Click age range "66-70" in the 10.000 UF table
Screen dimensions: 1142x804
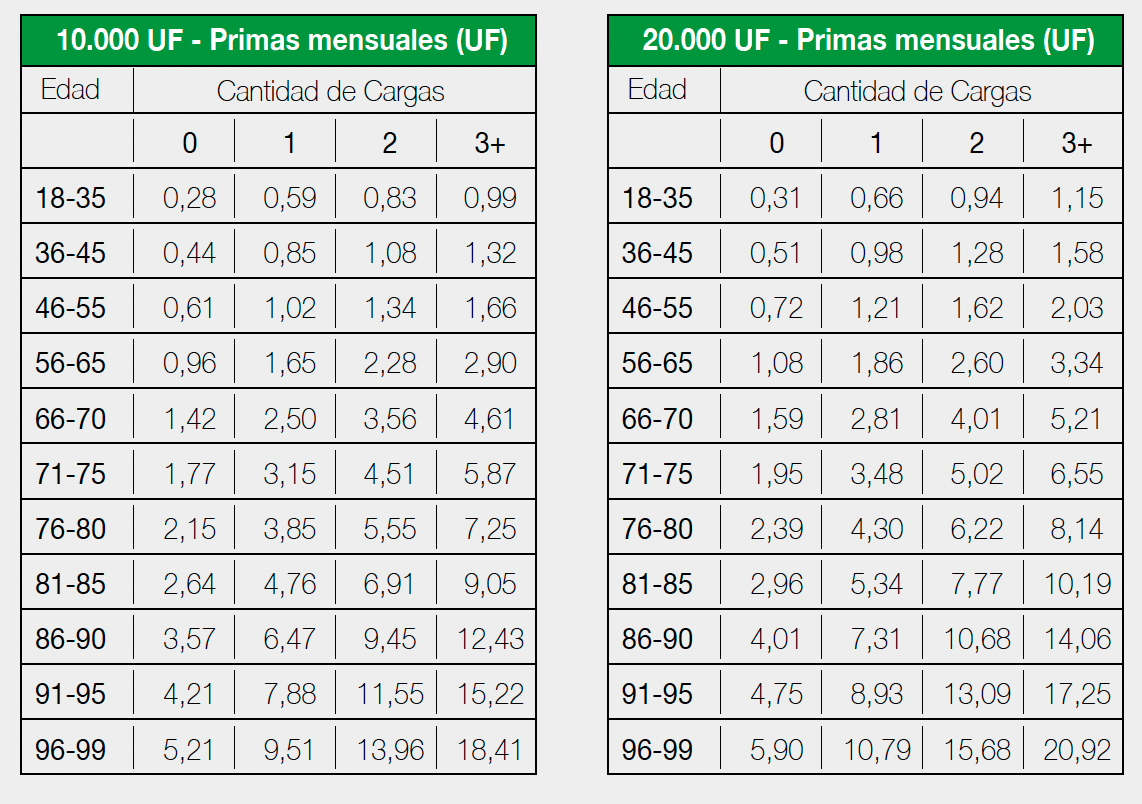pos(70,419)
